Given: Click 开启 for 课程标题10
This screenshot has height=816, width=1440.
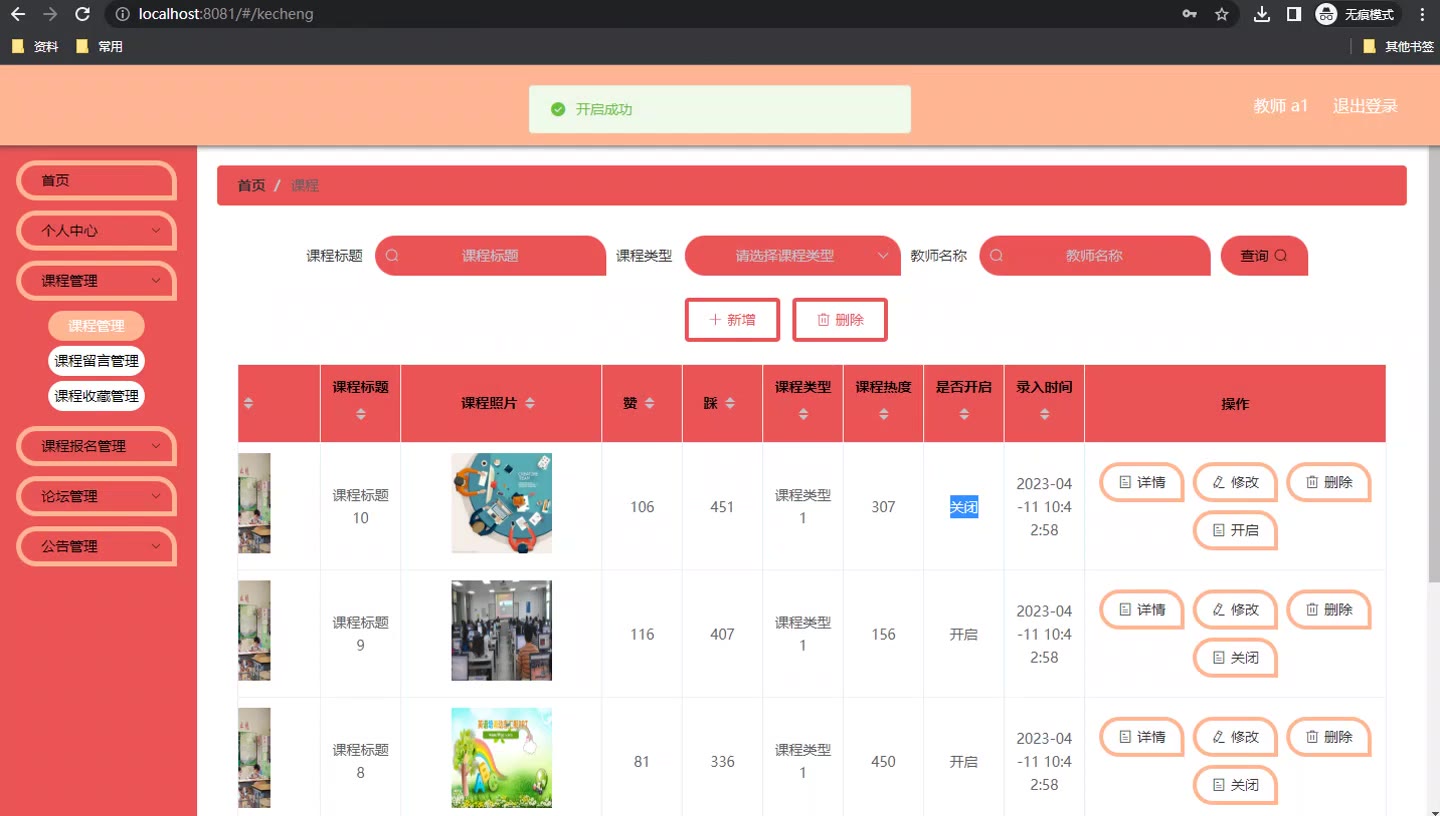Looking at the screenshot, I should [1235, 530].
